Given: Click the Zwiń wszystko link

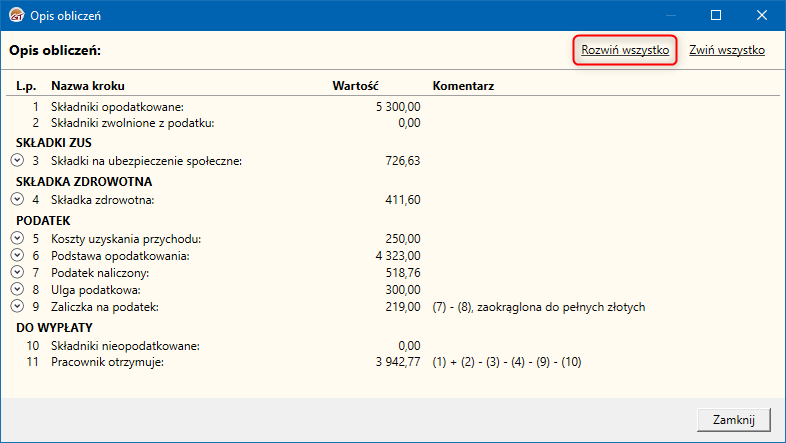Looking at the screenshot, I should (727, 50).
